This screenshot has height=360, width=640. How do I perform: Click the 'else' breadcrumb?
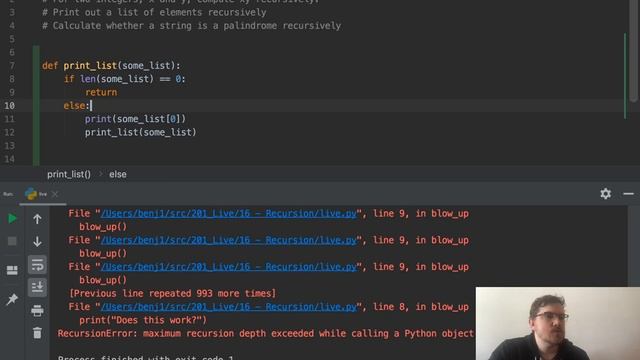pos(118,174)
